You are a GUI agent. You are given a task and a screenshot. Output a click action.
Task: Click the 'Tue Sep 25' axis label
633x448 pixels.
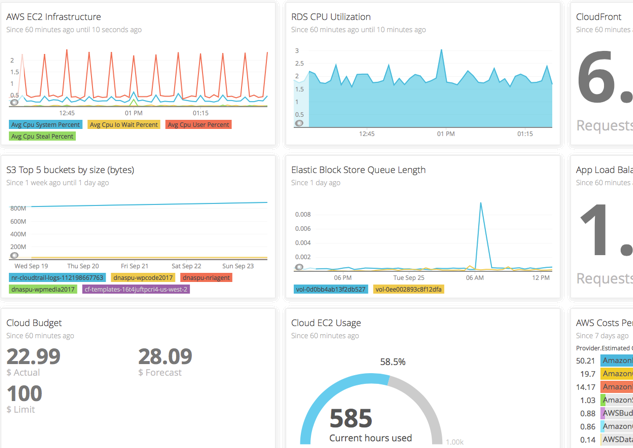tap(409, 278)
